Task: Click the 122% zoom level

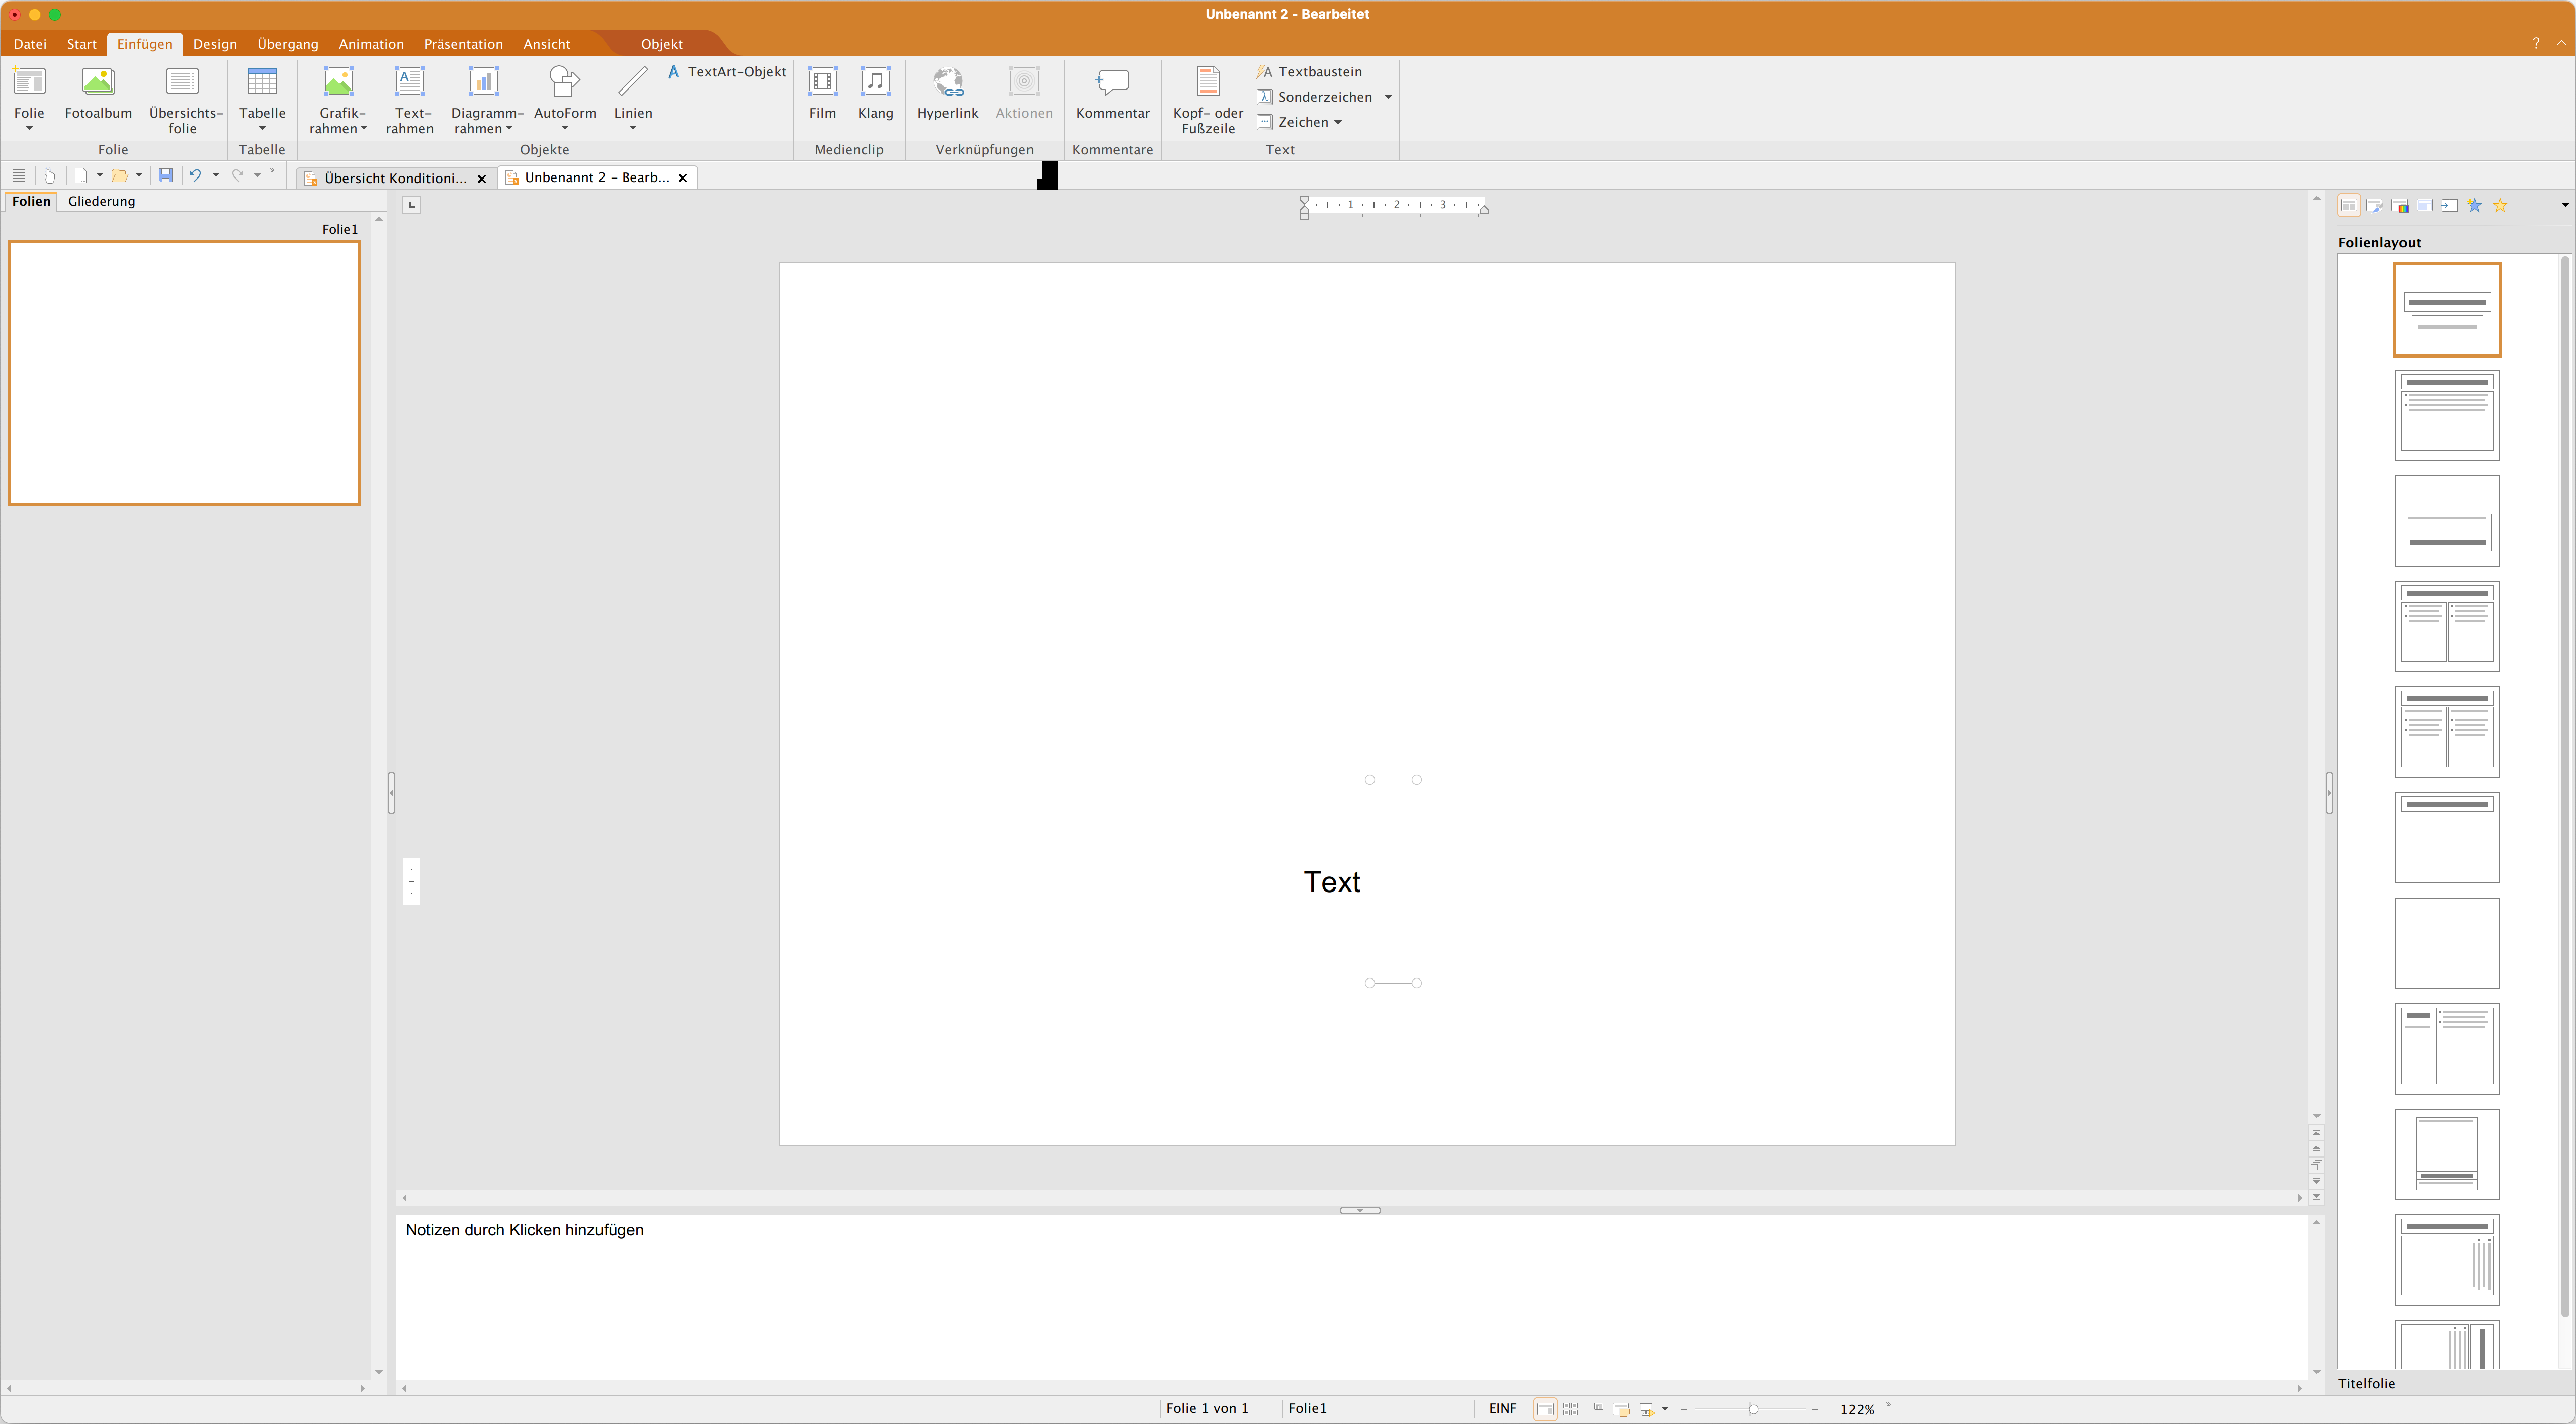Action: click(1857, 1409)
